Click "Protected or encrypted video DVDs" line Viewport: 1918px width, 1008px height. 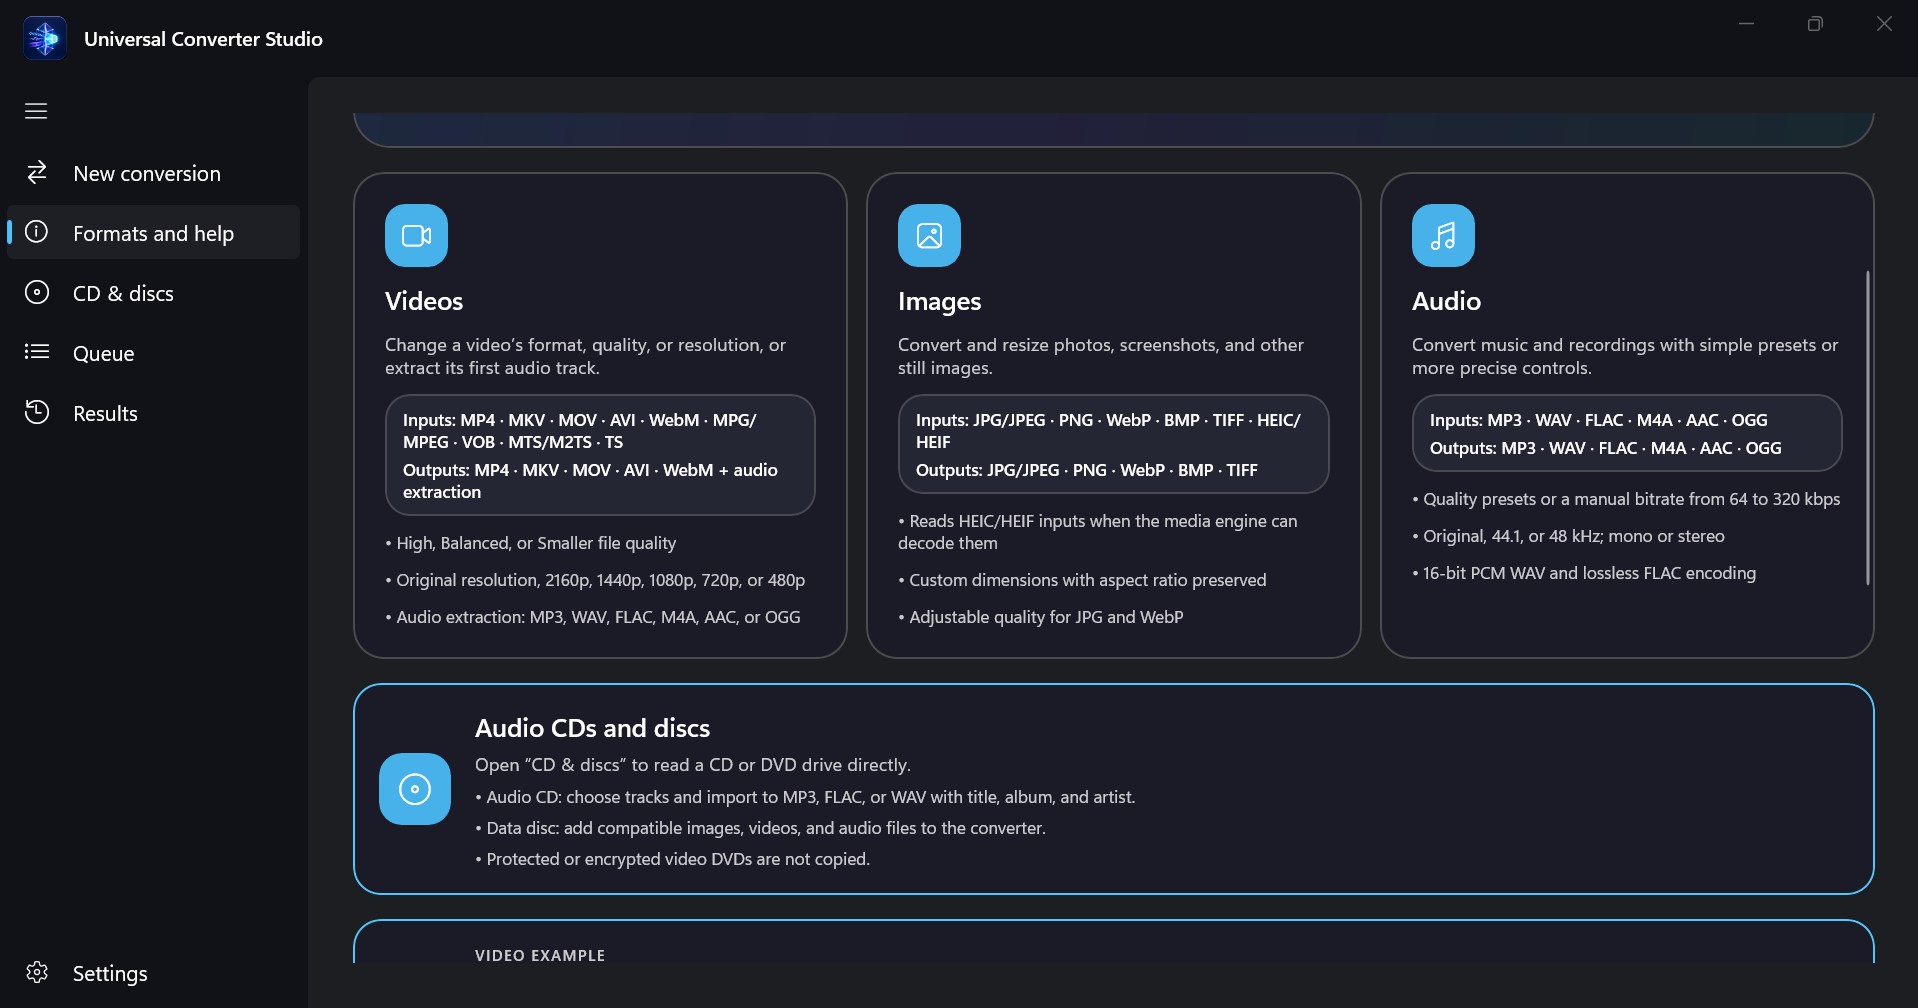click(673, 859)
